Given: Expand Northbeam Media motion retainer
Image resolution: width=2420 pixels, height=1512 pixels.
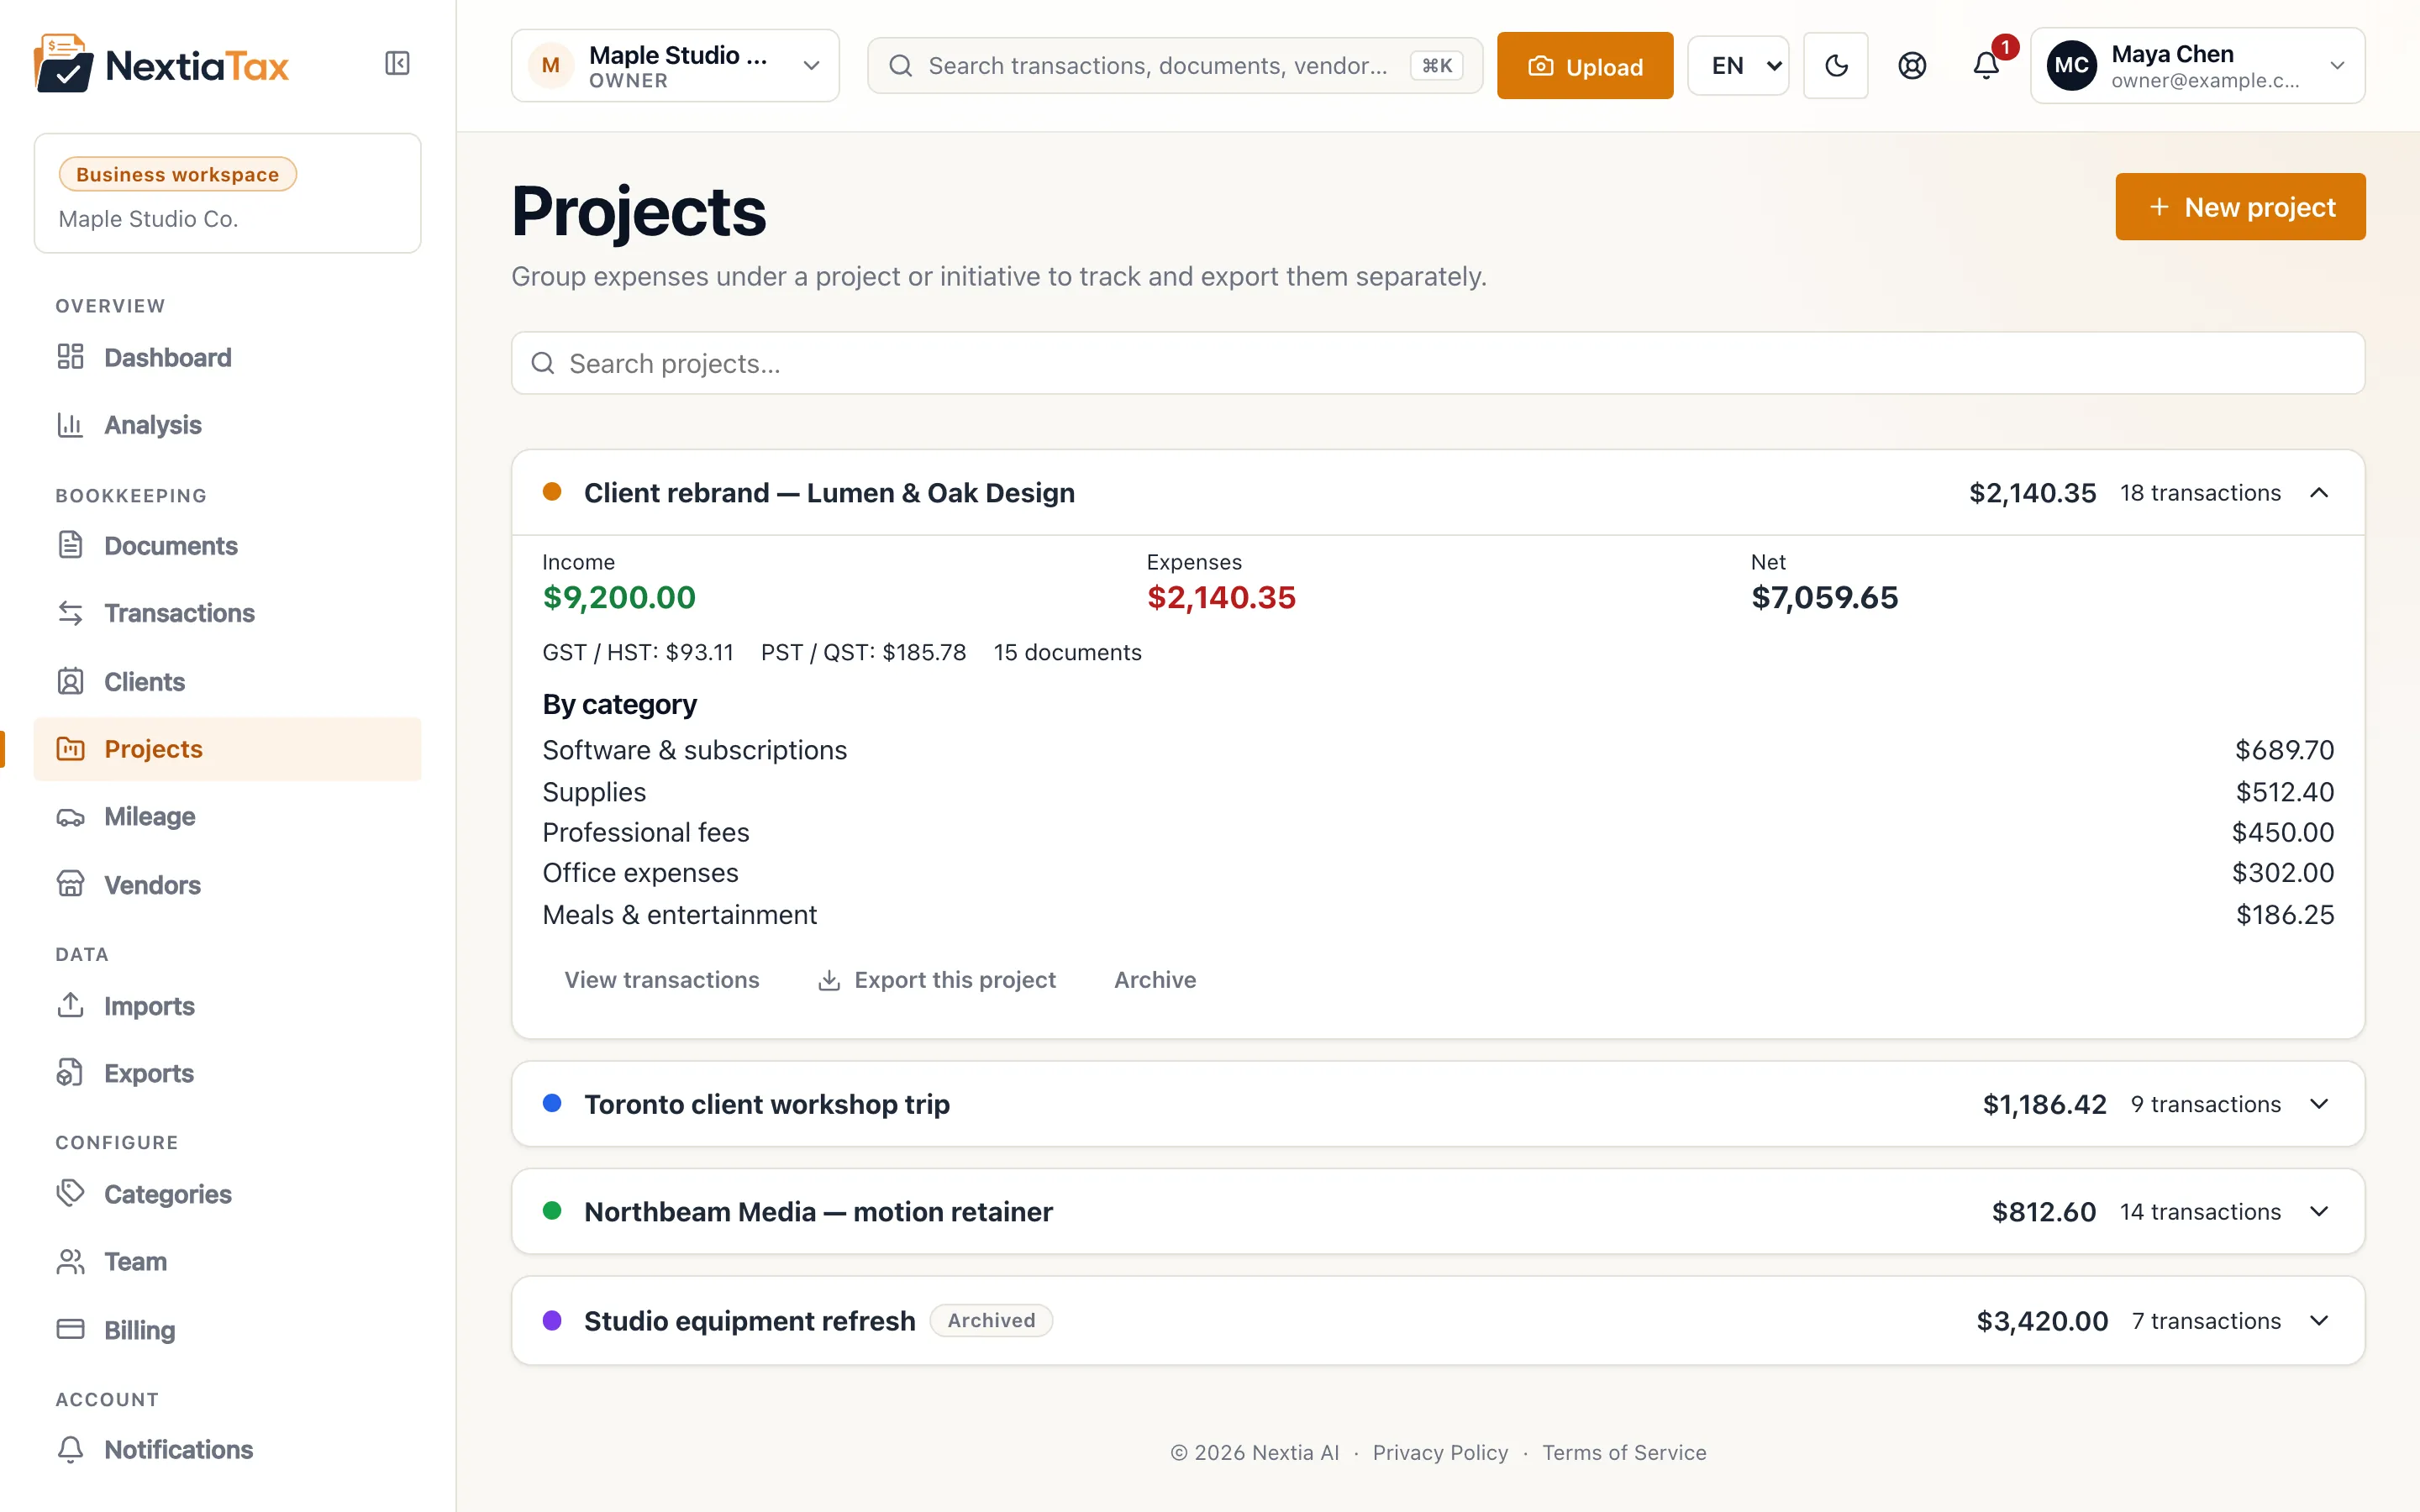Looking at the screenshot, I should pyautogui.click(x=2319, y=1212).
